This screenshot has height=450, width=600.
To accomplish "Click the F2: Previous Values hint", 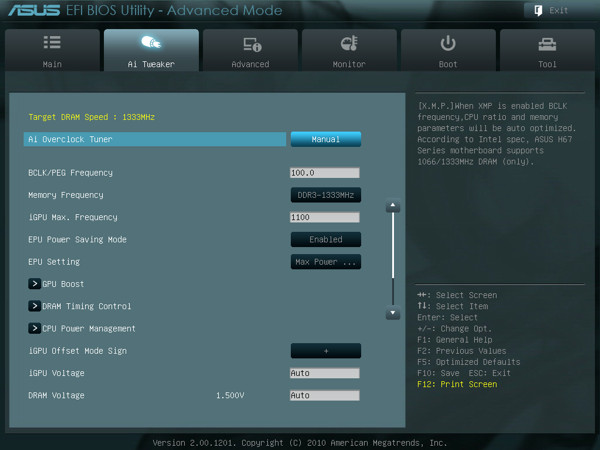I will pyautogui.click(x=461, y=351).
